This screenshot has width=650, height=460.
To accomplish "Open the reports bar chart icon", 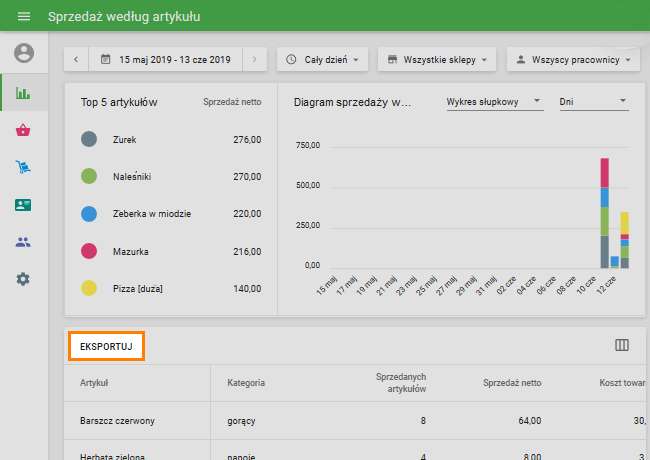I will [23, 93].
